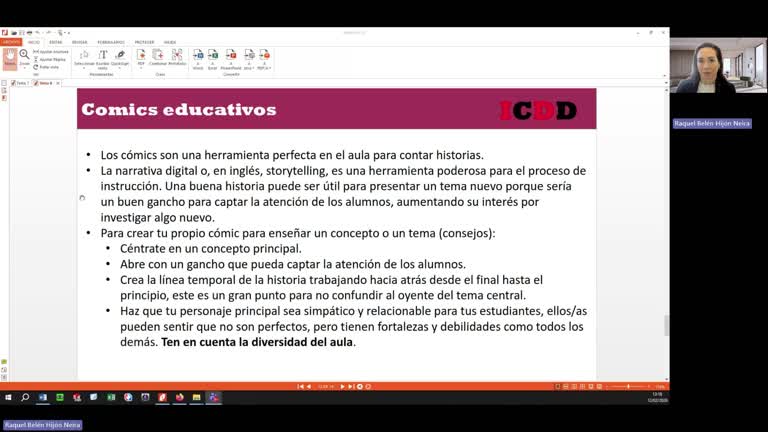768x432 pixels.
Task: Switch to the EDITAR ribbon tab
Action: [x=56, y=42]
